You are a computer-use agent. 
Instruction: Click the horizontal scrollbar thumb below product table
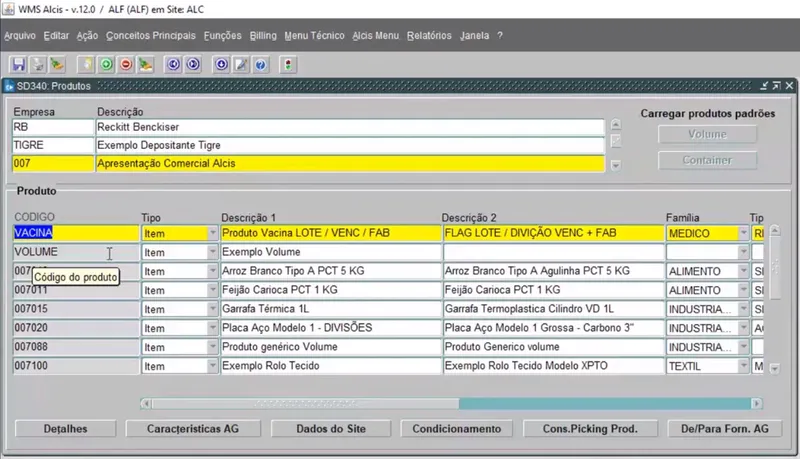(305, 403)
